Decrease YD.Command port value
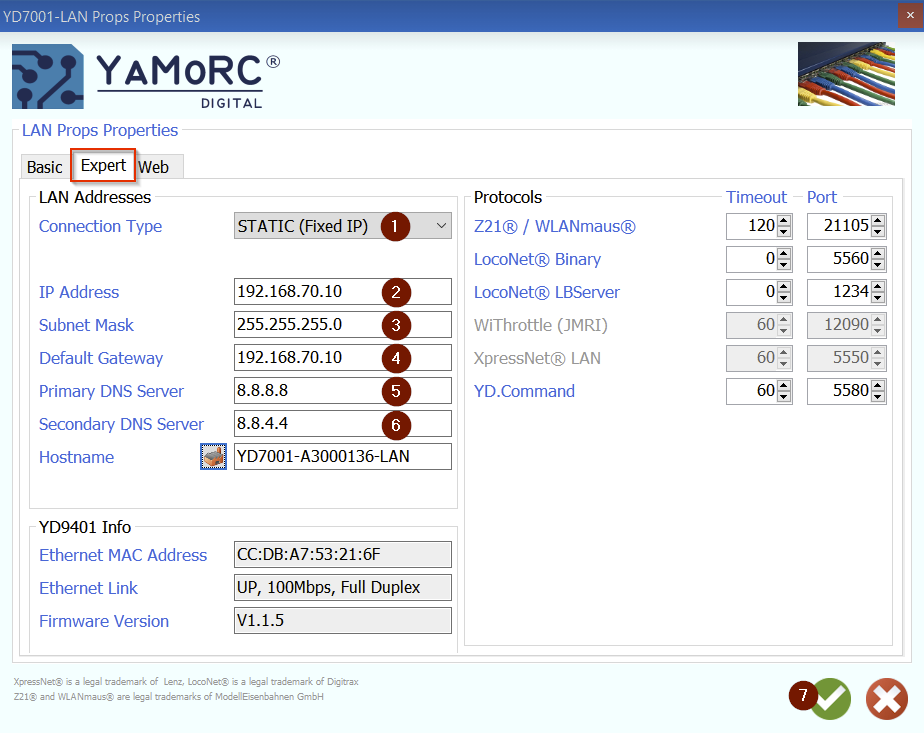The height and width of the screenshot is (733, 924). click(x=878, y=397)
